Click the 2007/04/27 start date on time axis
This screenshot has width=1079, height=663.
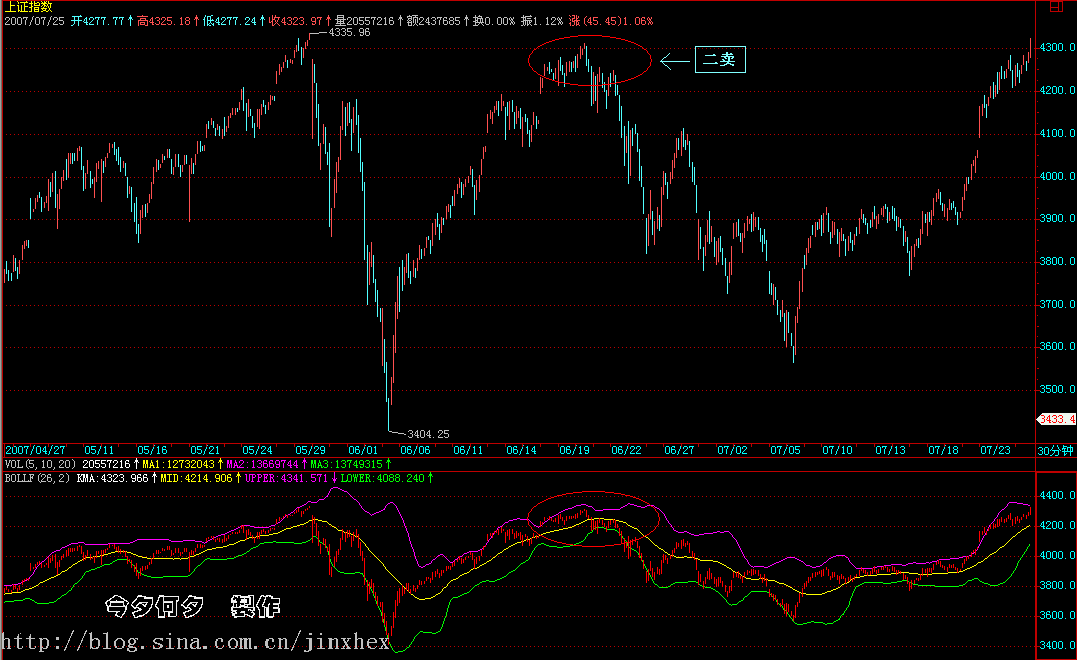click(34, 451)
